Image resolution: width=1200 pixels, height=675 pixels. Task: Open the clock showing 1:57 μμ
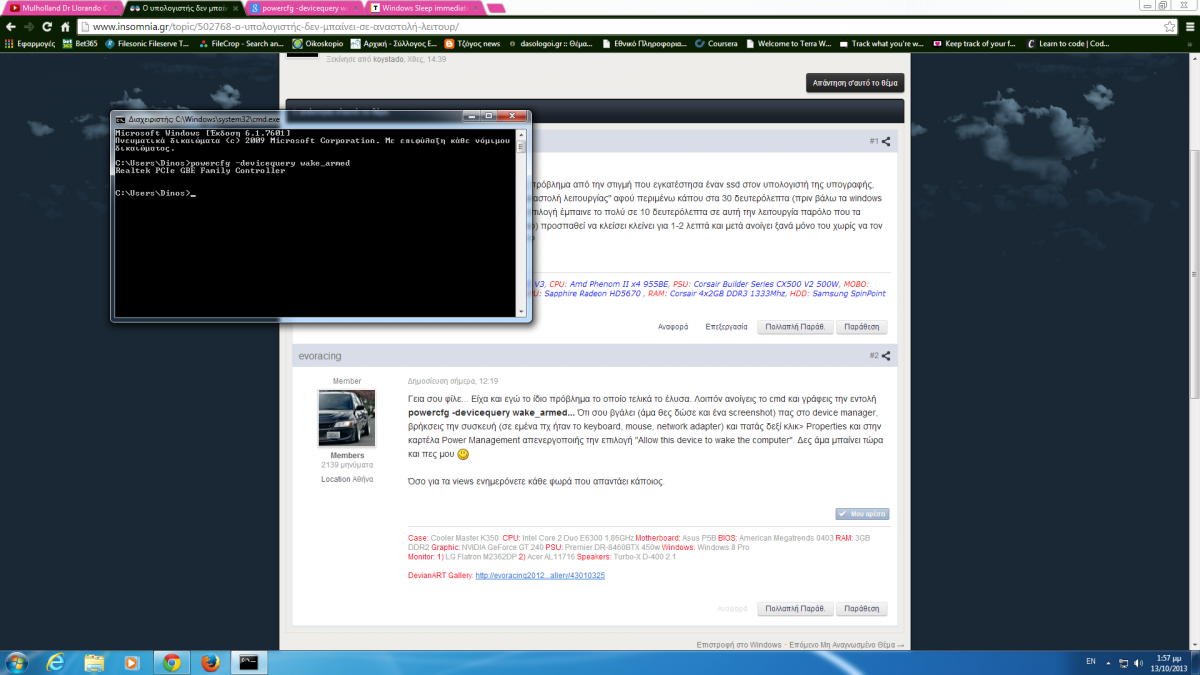1170,661
